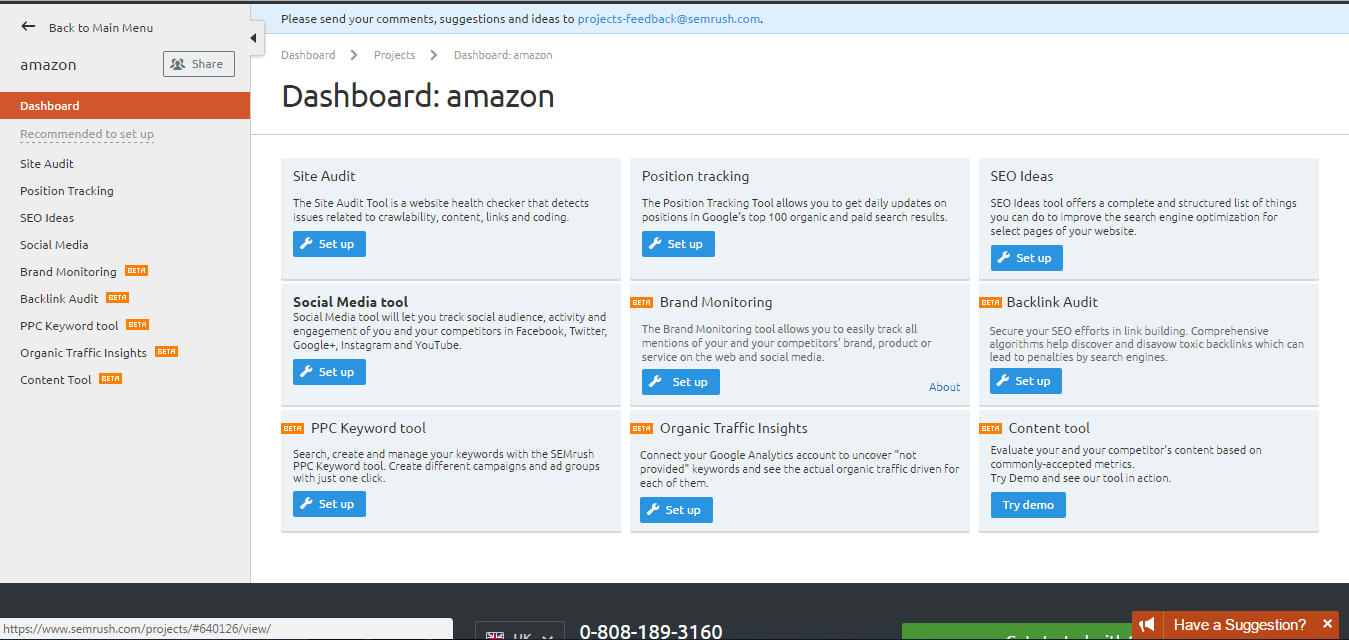Open Brand Monitoring from the sidebar
Image resolution: width=1349 pixels, height=640 pixels.
(x=68, y=272)
